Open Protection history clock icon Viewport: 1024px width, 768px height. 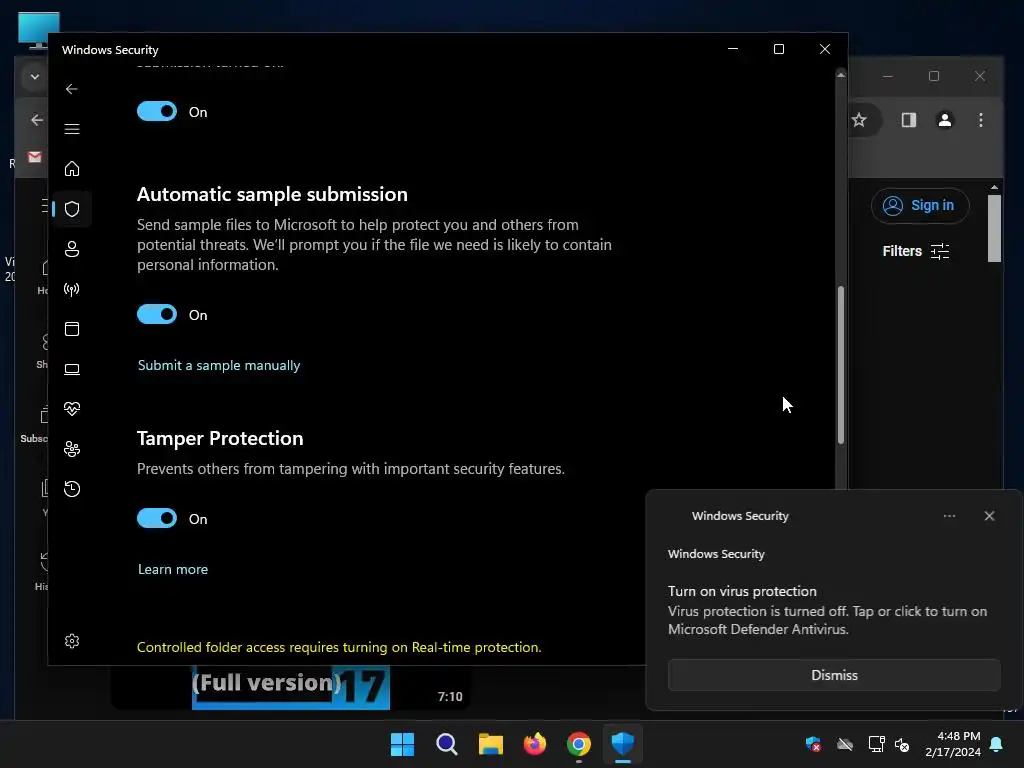72,488
